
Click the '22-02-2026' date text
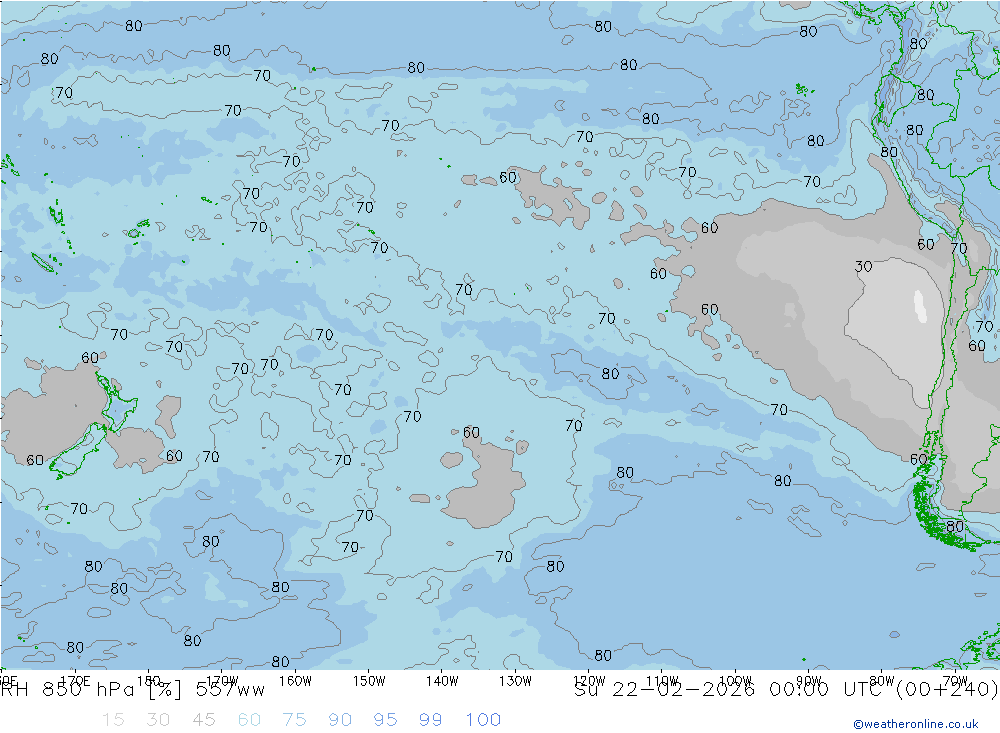tap(683, 690)
